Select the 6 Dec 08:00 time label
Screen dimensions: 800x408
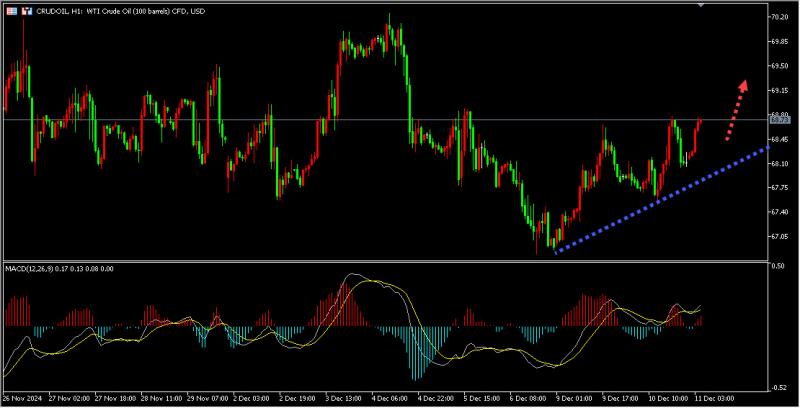coord(528,398)
